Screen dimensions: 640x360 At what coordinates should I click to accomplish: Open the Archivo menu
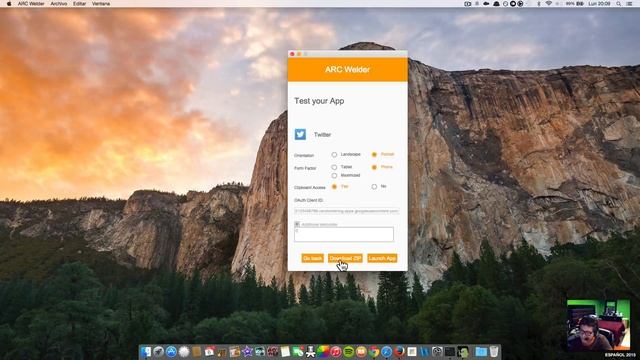point(58,4)
